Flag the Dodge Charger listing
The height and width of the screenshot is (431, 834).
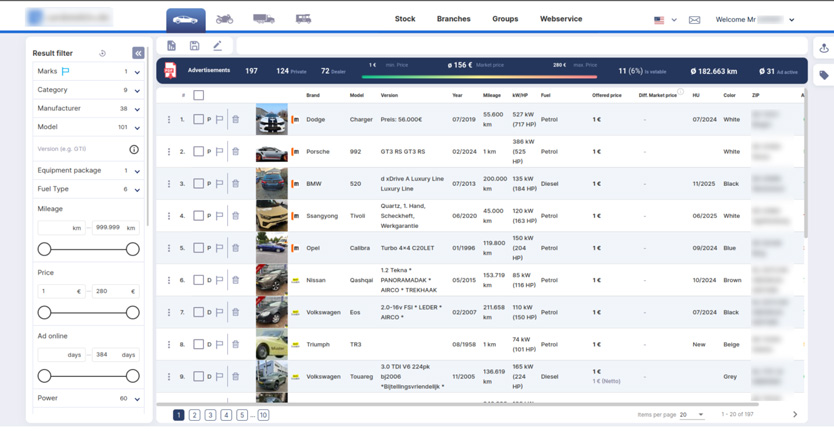(220, 120)
